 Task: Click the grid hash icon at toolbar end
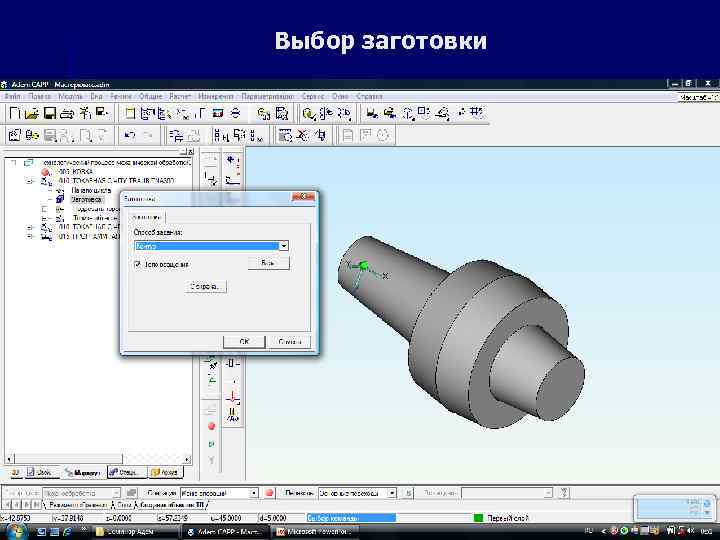pos(478,112)
